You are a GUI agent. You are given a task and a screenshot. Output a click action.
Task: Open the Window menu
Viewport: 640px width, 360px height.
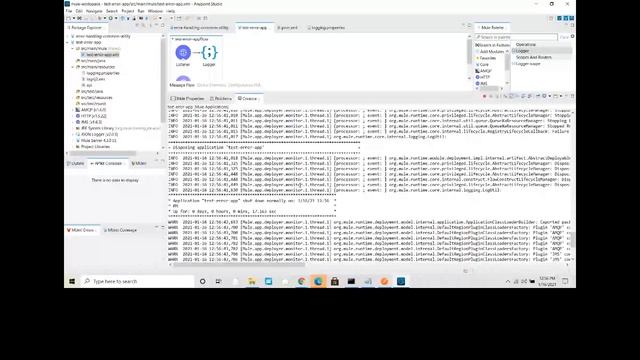[x=155, y=11]
